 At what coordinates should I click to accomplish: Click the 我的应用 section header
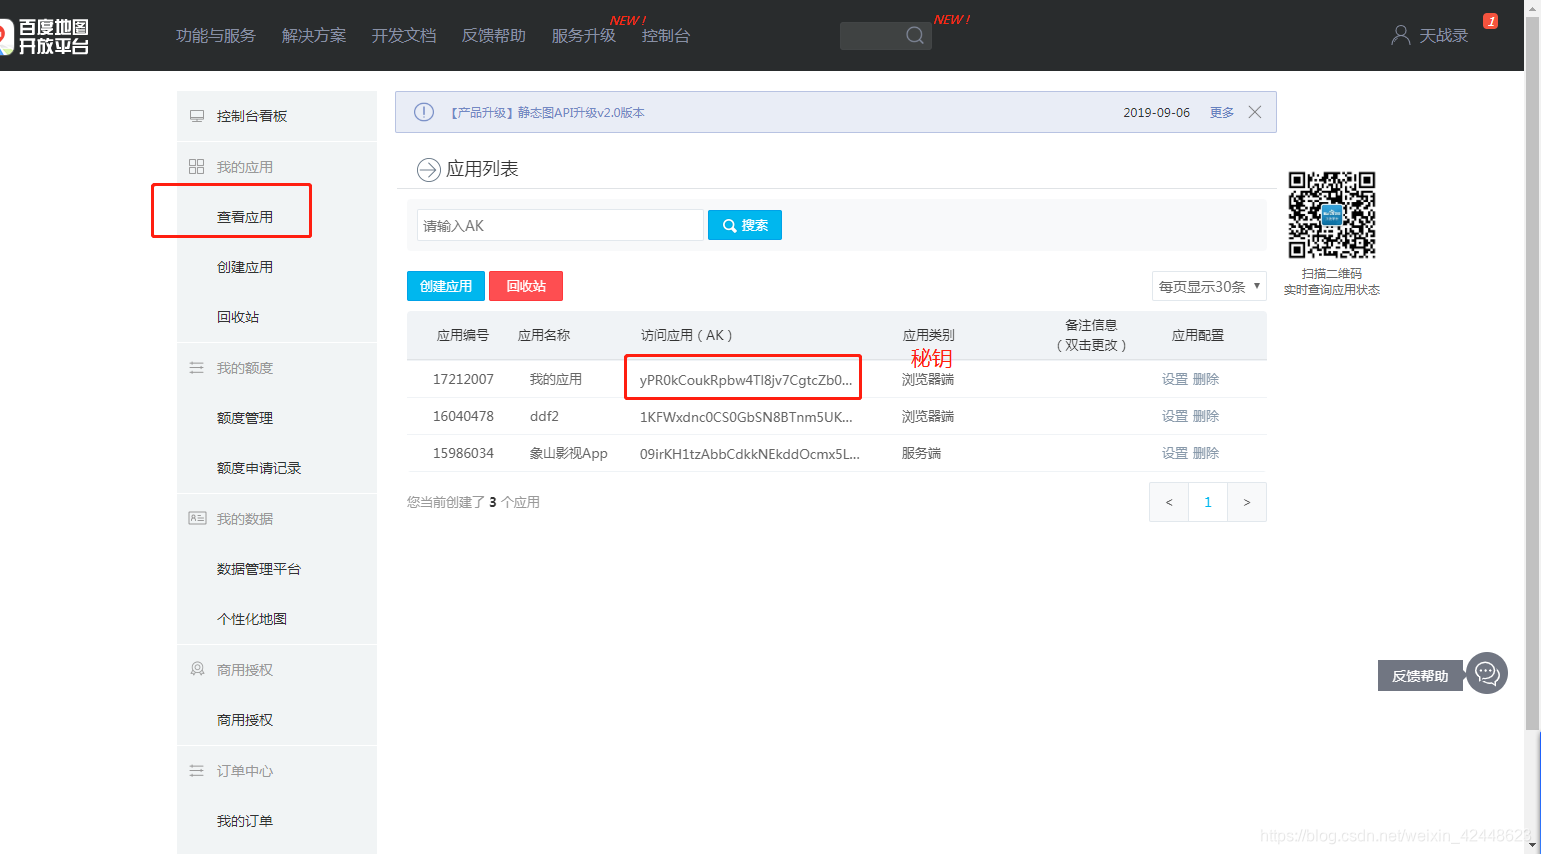(x=245, y=167)
